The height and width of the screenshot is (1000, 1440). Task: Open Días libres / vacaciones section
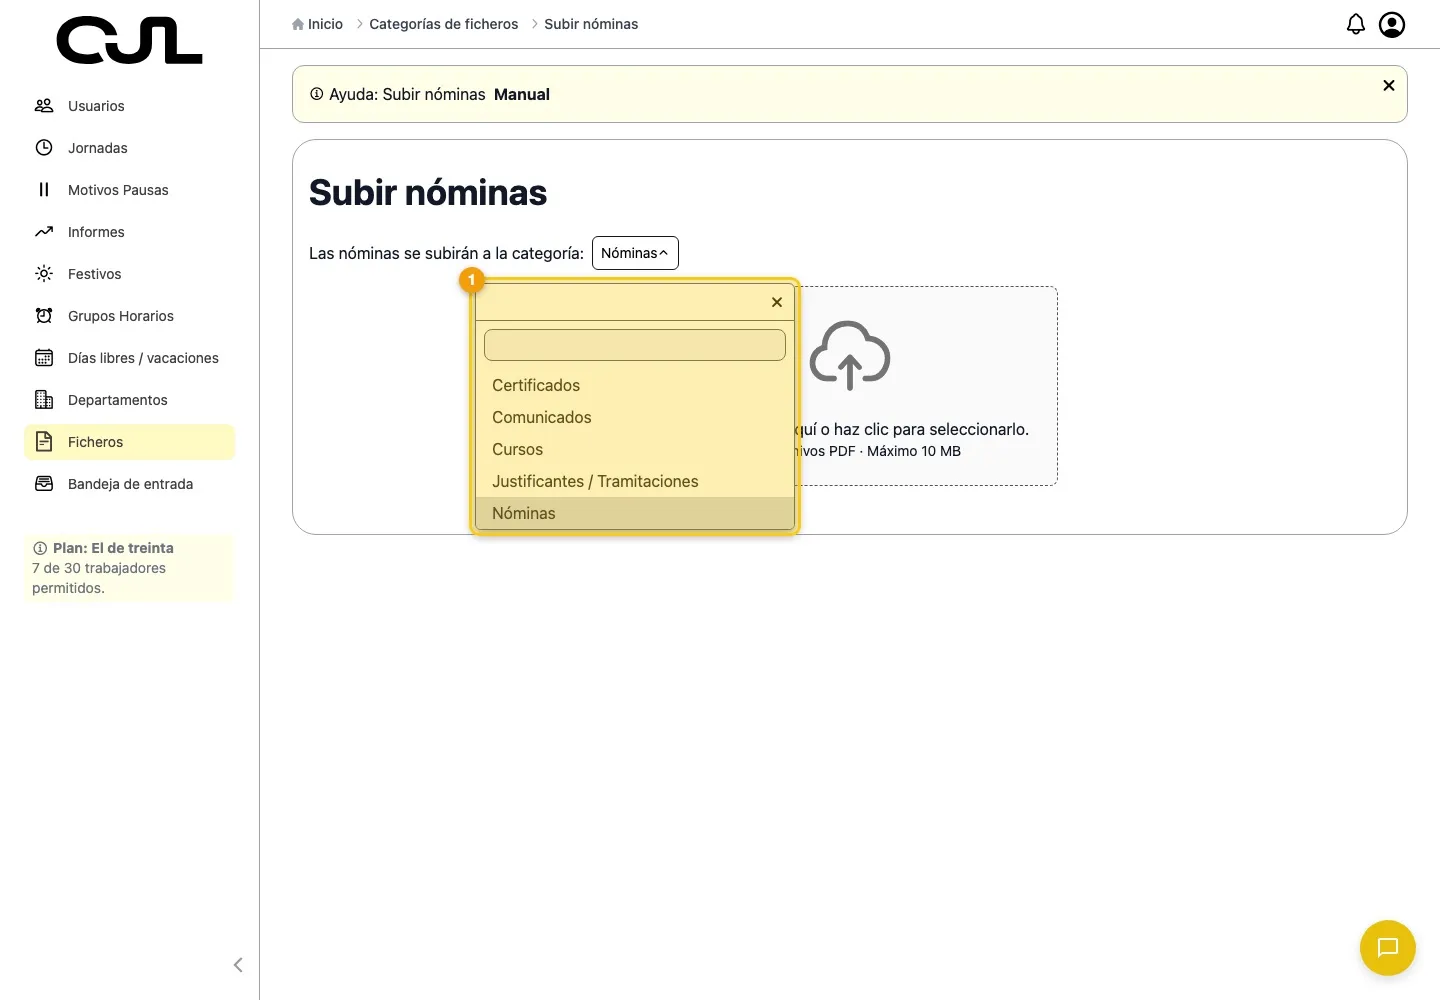point(129,358)
